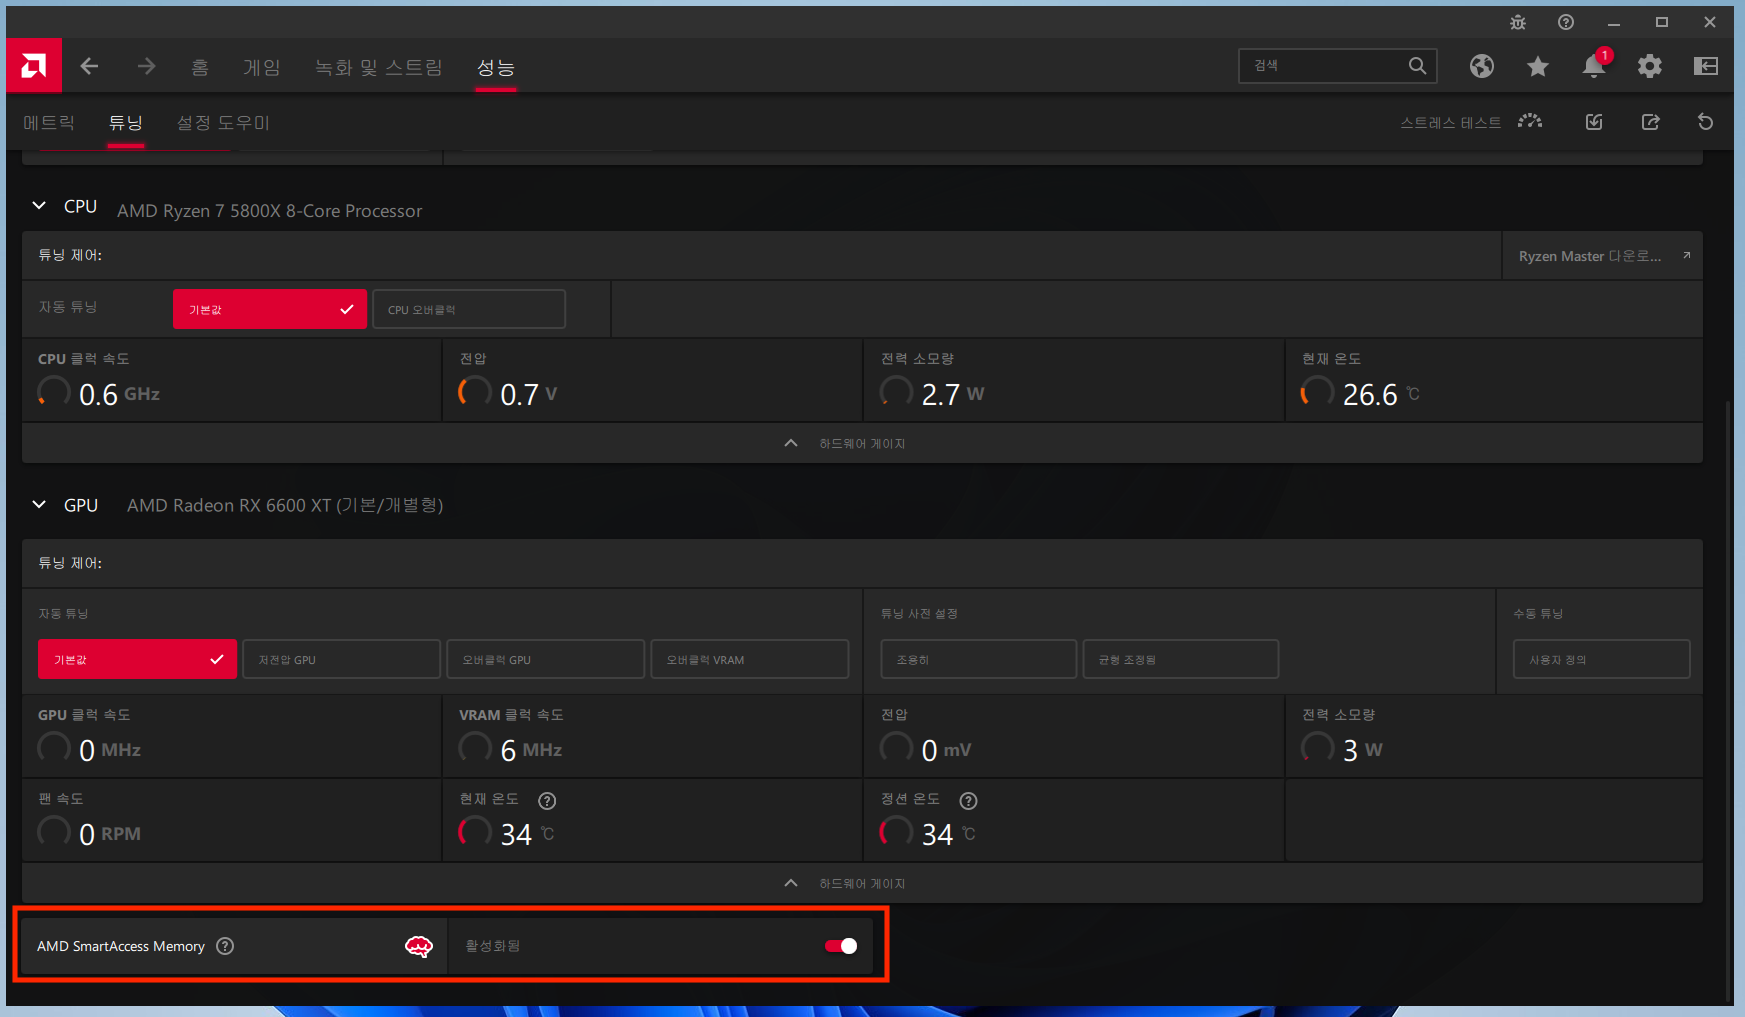Click Ryzen Master 다운로드 button
The height and width of the screenshot is (1017, 1745).
1602,256
